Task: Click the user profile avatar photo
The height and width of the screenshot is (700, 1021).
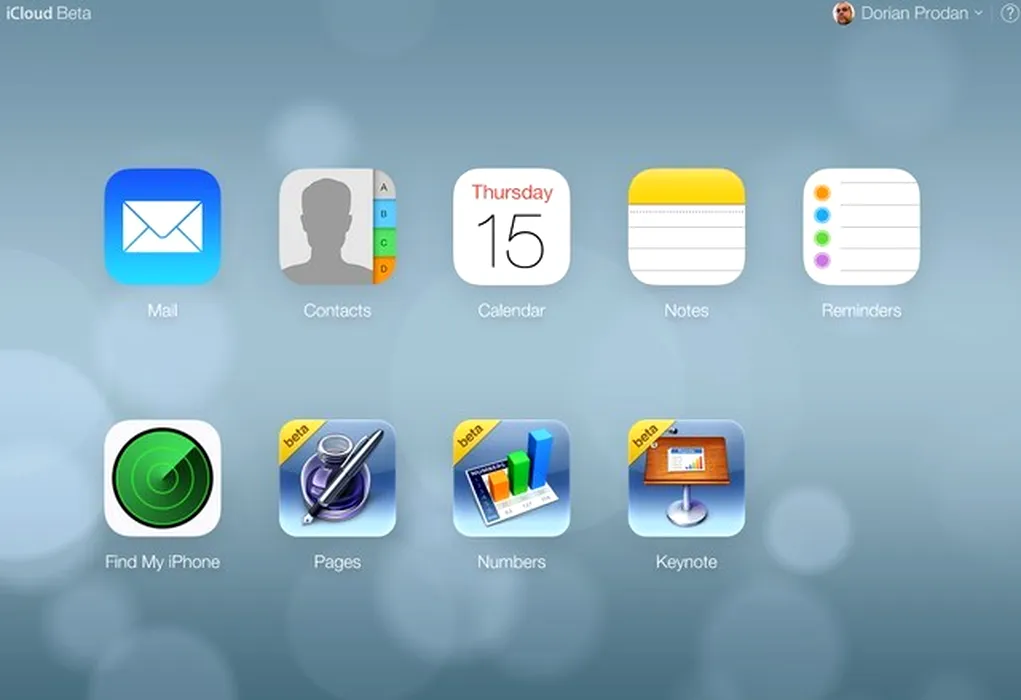Action: tap(843, 13)
